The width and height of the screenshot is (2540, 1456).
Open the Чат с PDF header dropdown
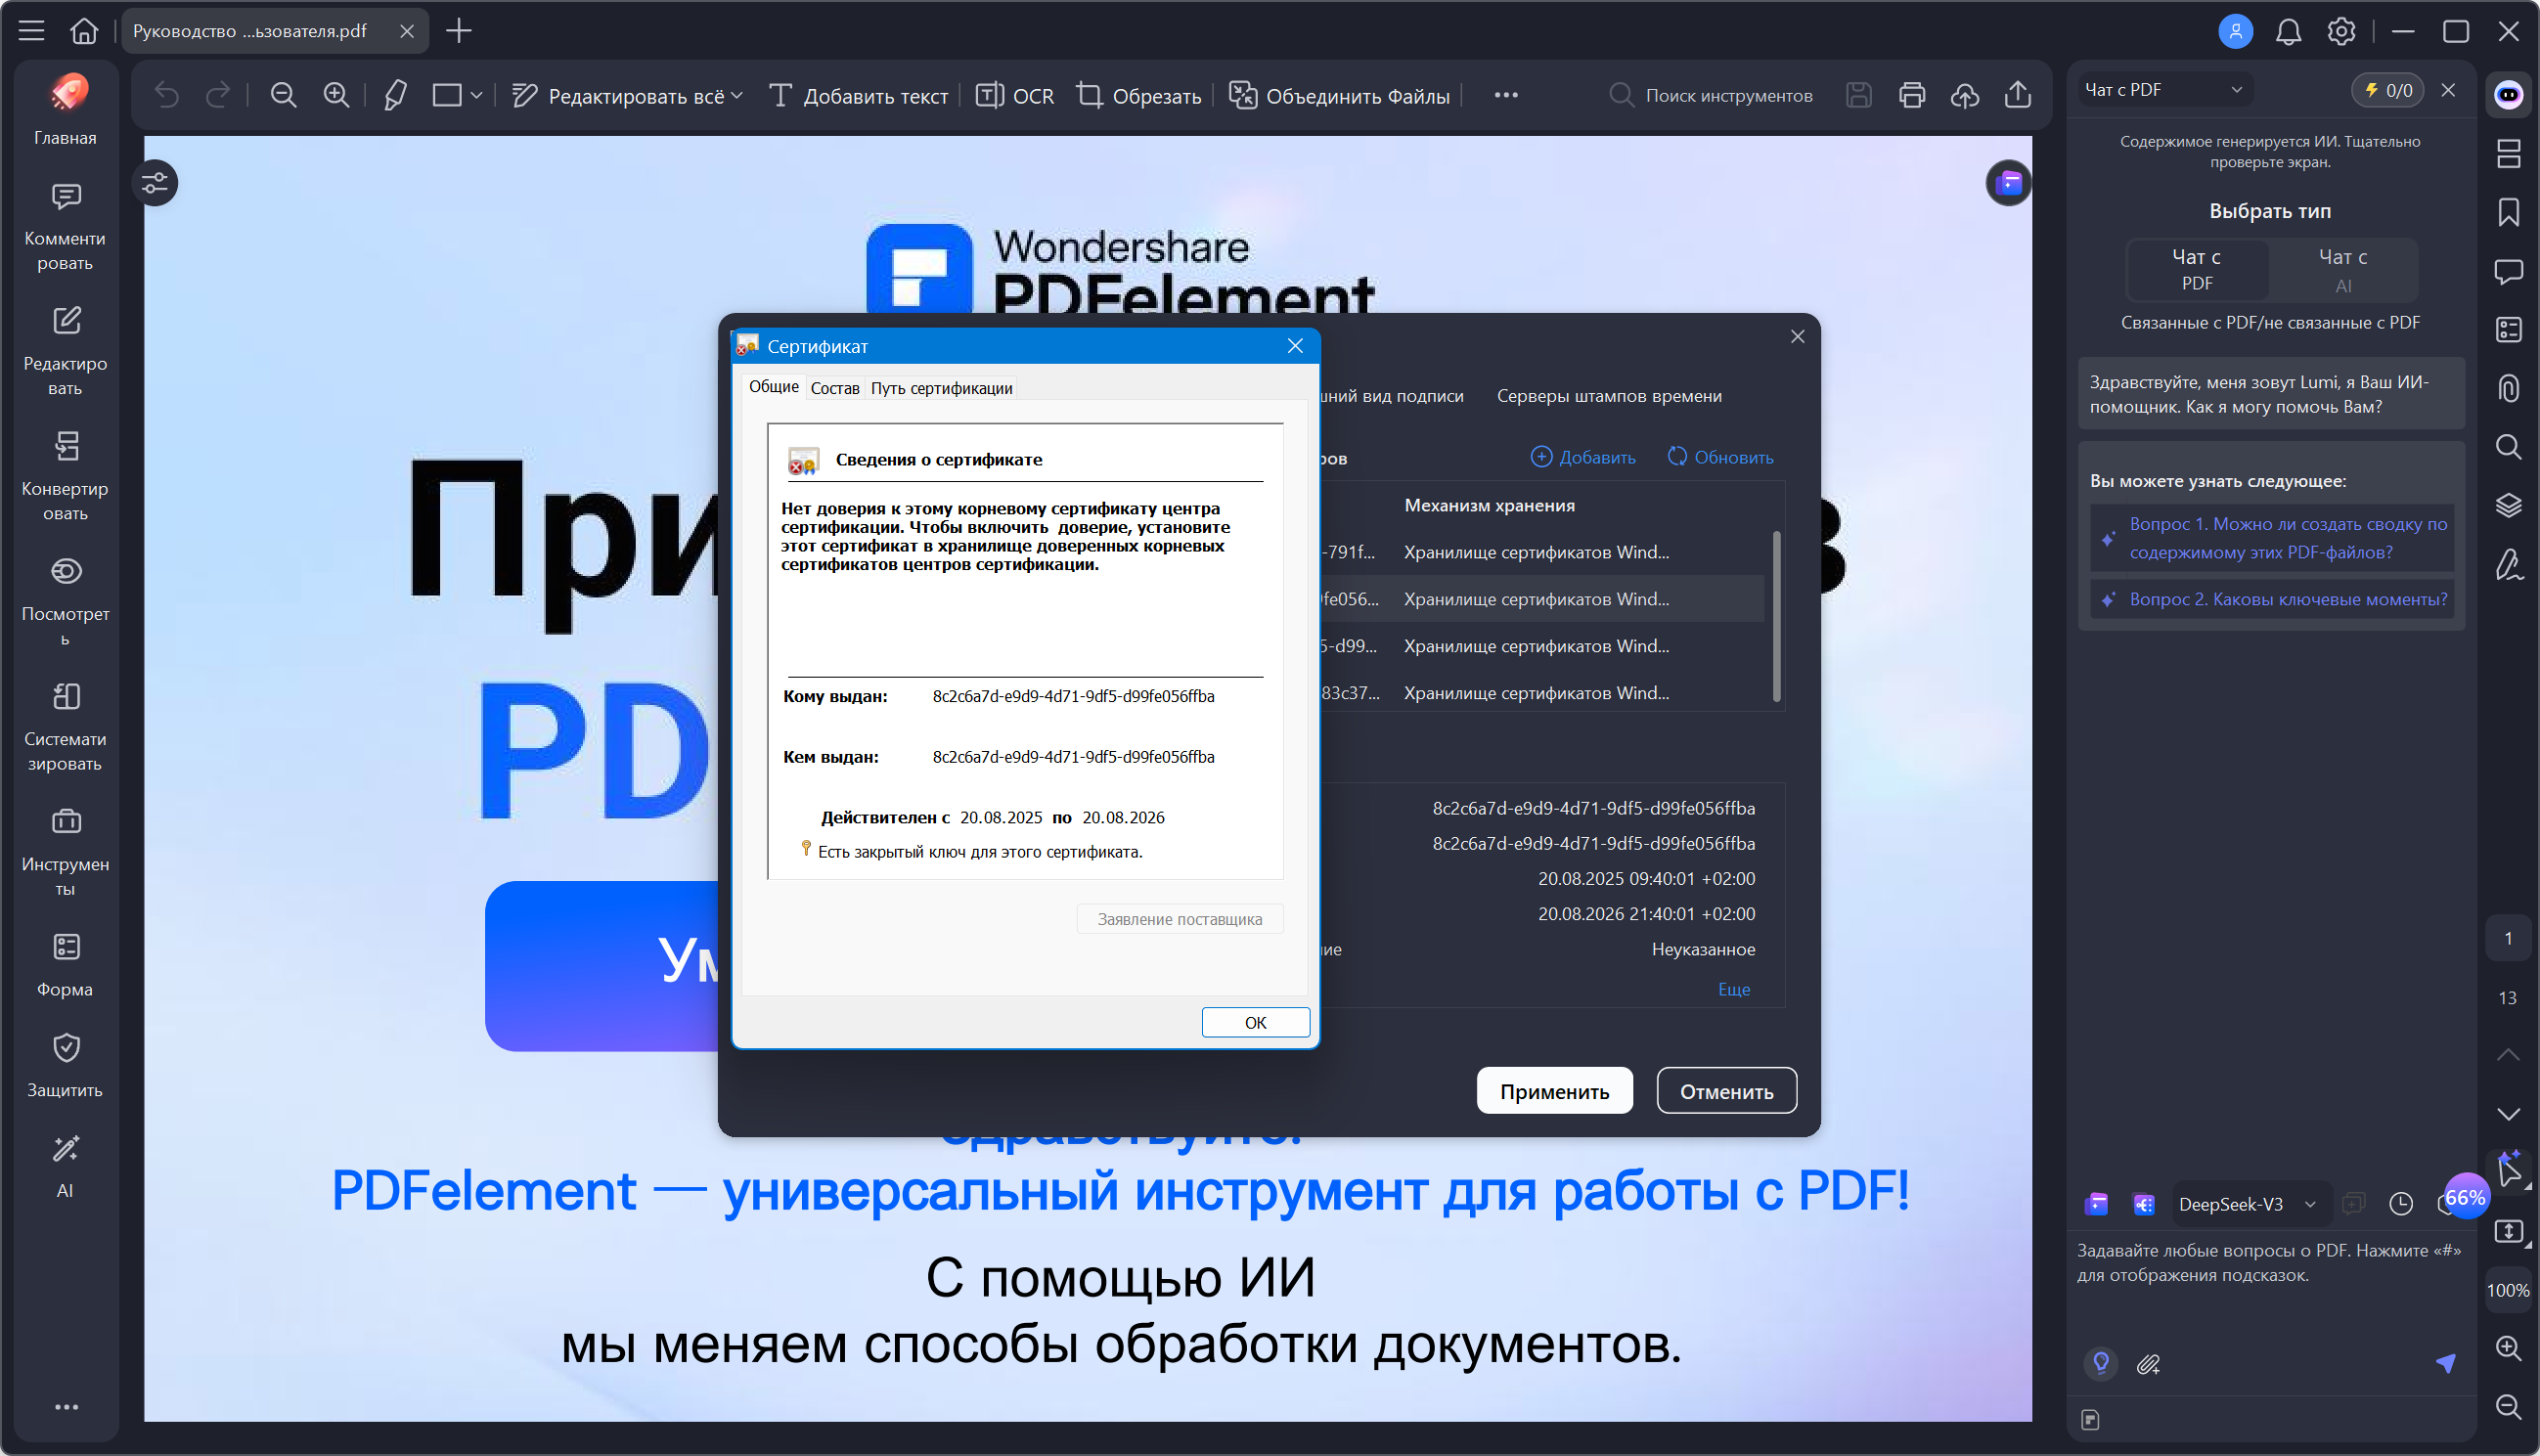[2236, 90]
